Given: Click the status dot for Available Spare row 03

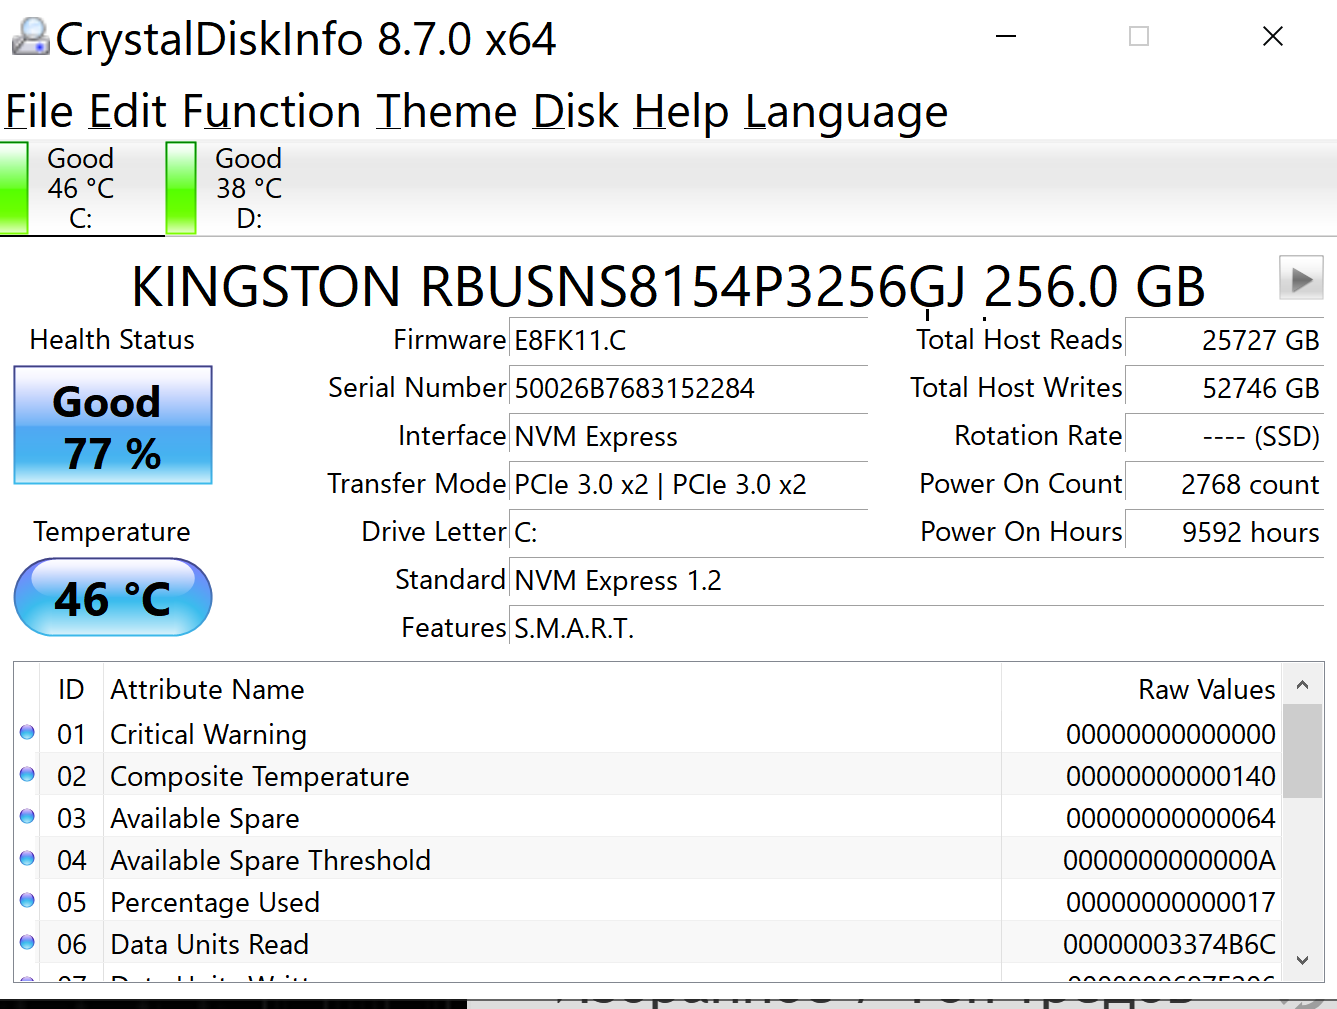Looking at the screenshot, I should [x=27, y=817].
